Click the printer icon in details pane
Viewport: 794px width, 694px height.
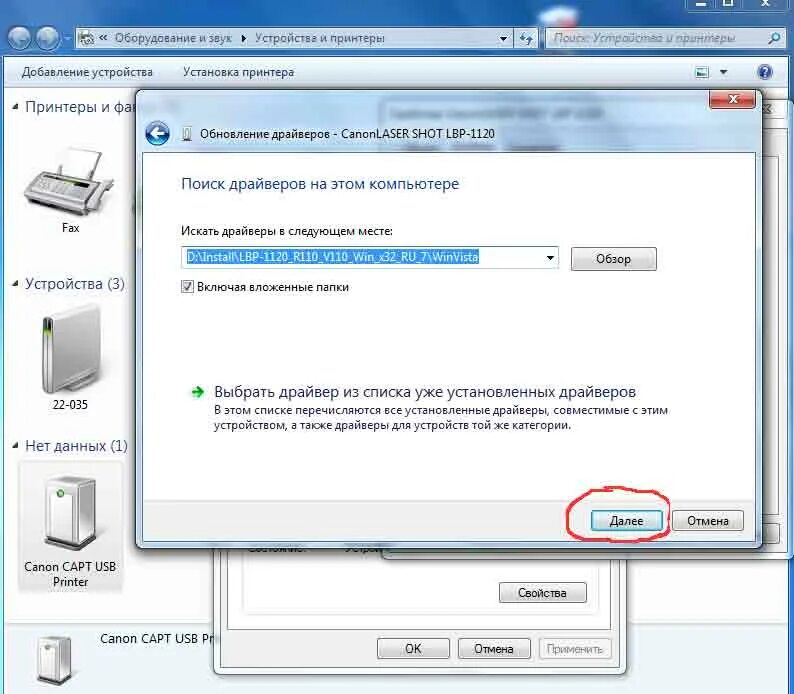click(54, 661)
